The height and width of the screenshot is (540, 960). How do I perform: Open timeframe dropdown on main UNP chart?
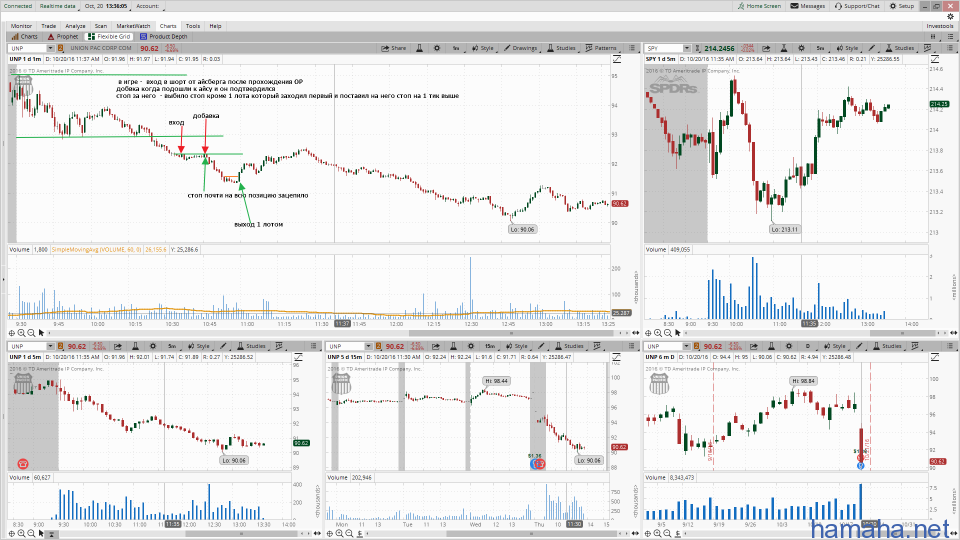click(456, 48)
